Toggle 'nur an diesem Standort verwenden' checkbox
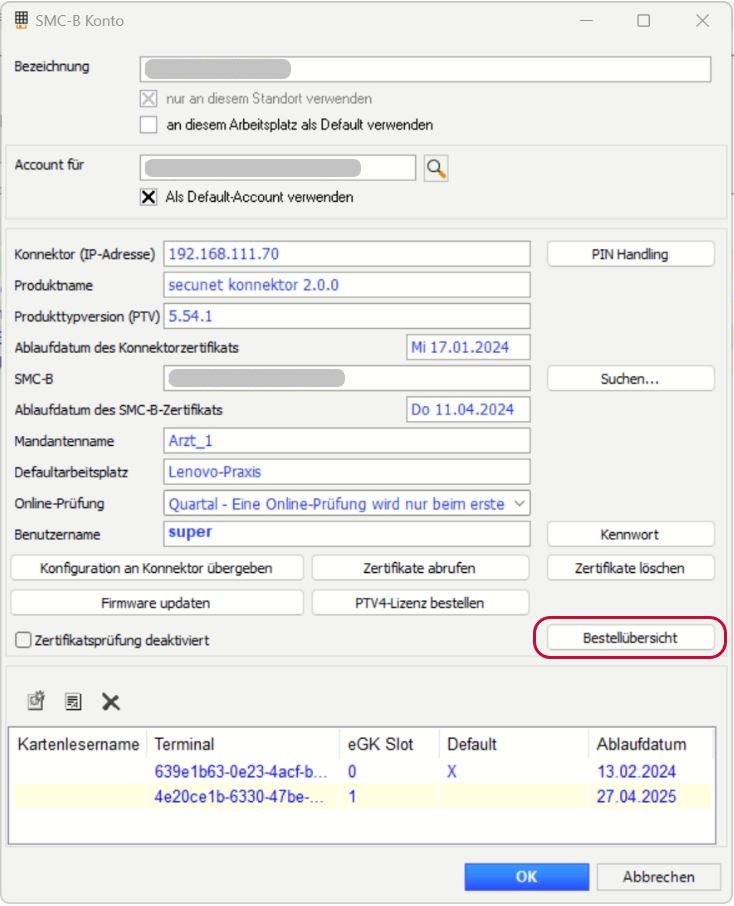The height and width of the screenshot is (906, 734). (x=149, y=99)
